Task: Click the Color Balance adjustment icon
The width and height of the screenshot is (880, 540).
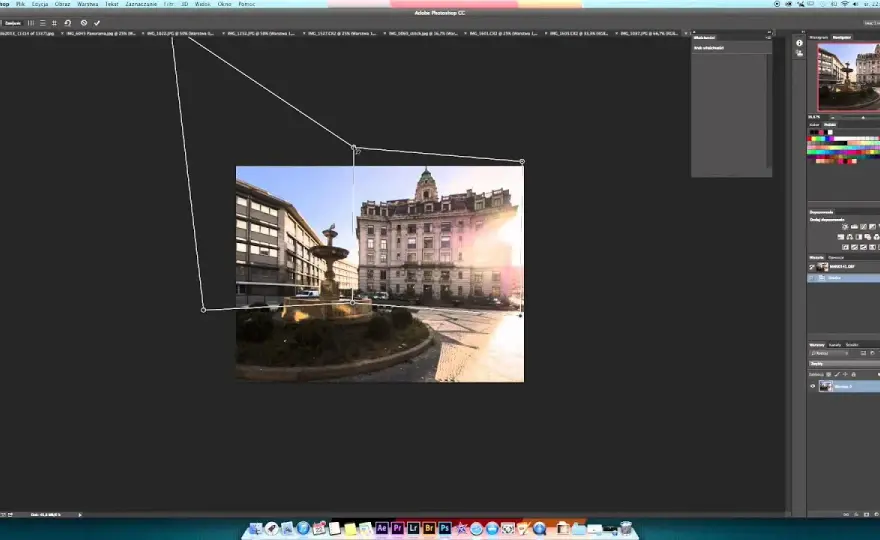Action: click(x=850, y=237)
